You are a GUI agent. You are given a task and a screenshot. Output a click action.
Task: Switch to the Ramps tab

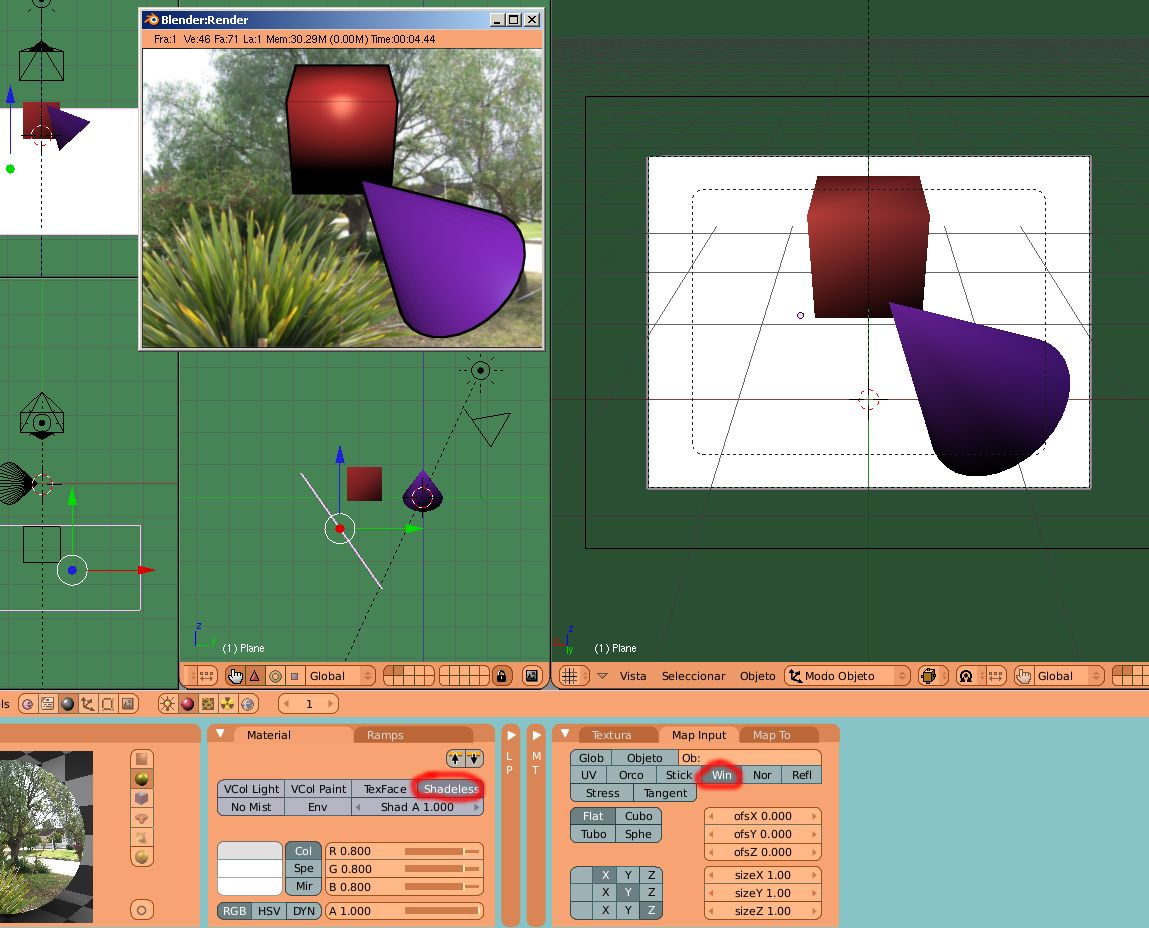click(385, 735)
